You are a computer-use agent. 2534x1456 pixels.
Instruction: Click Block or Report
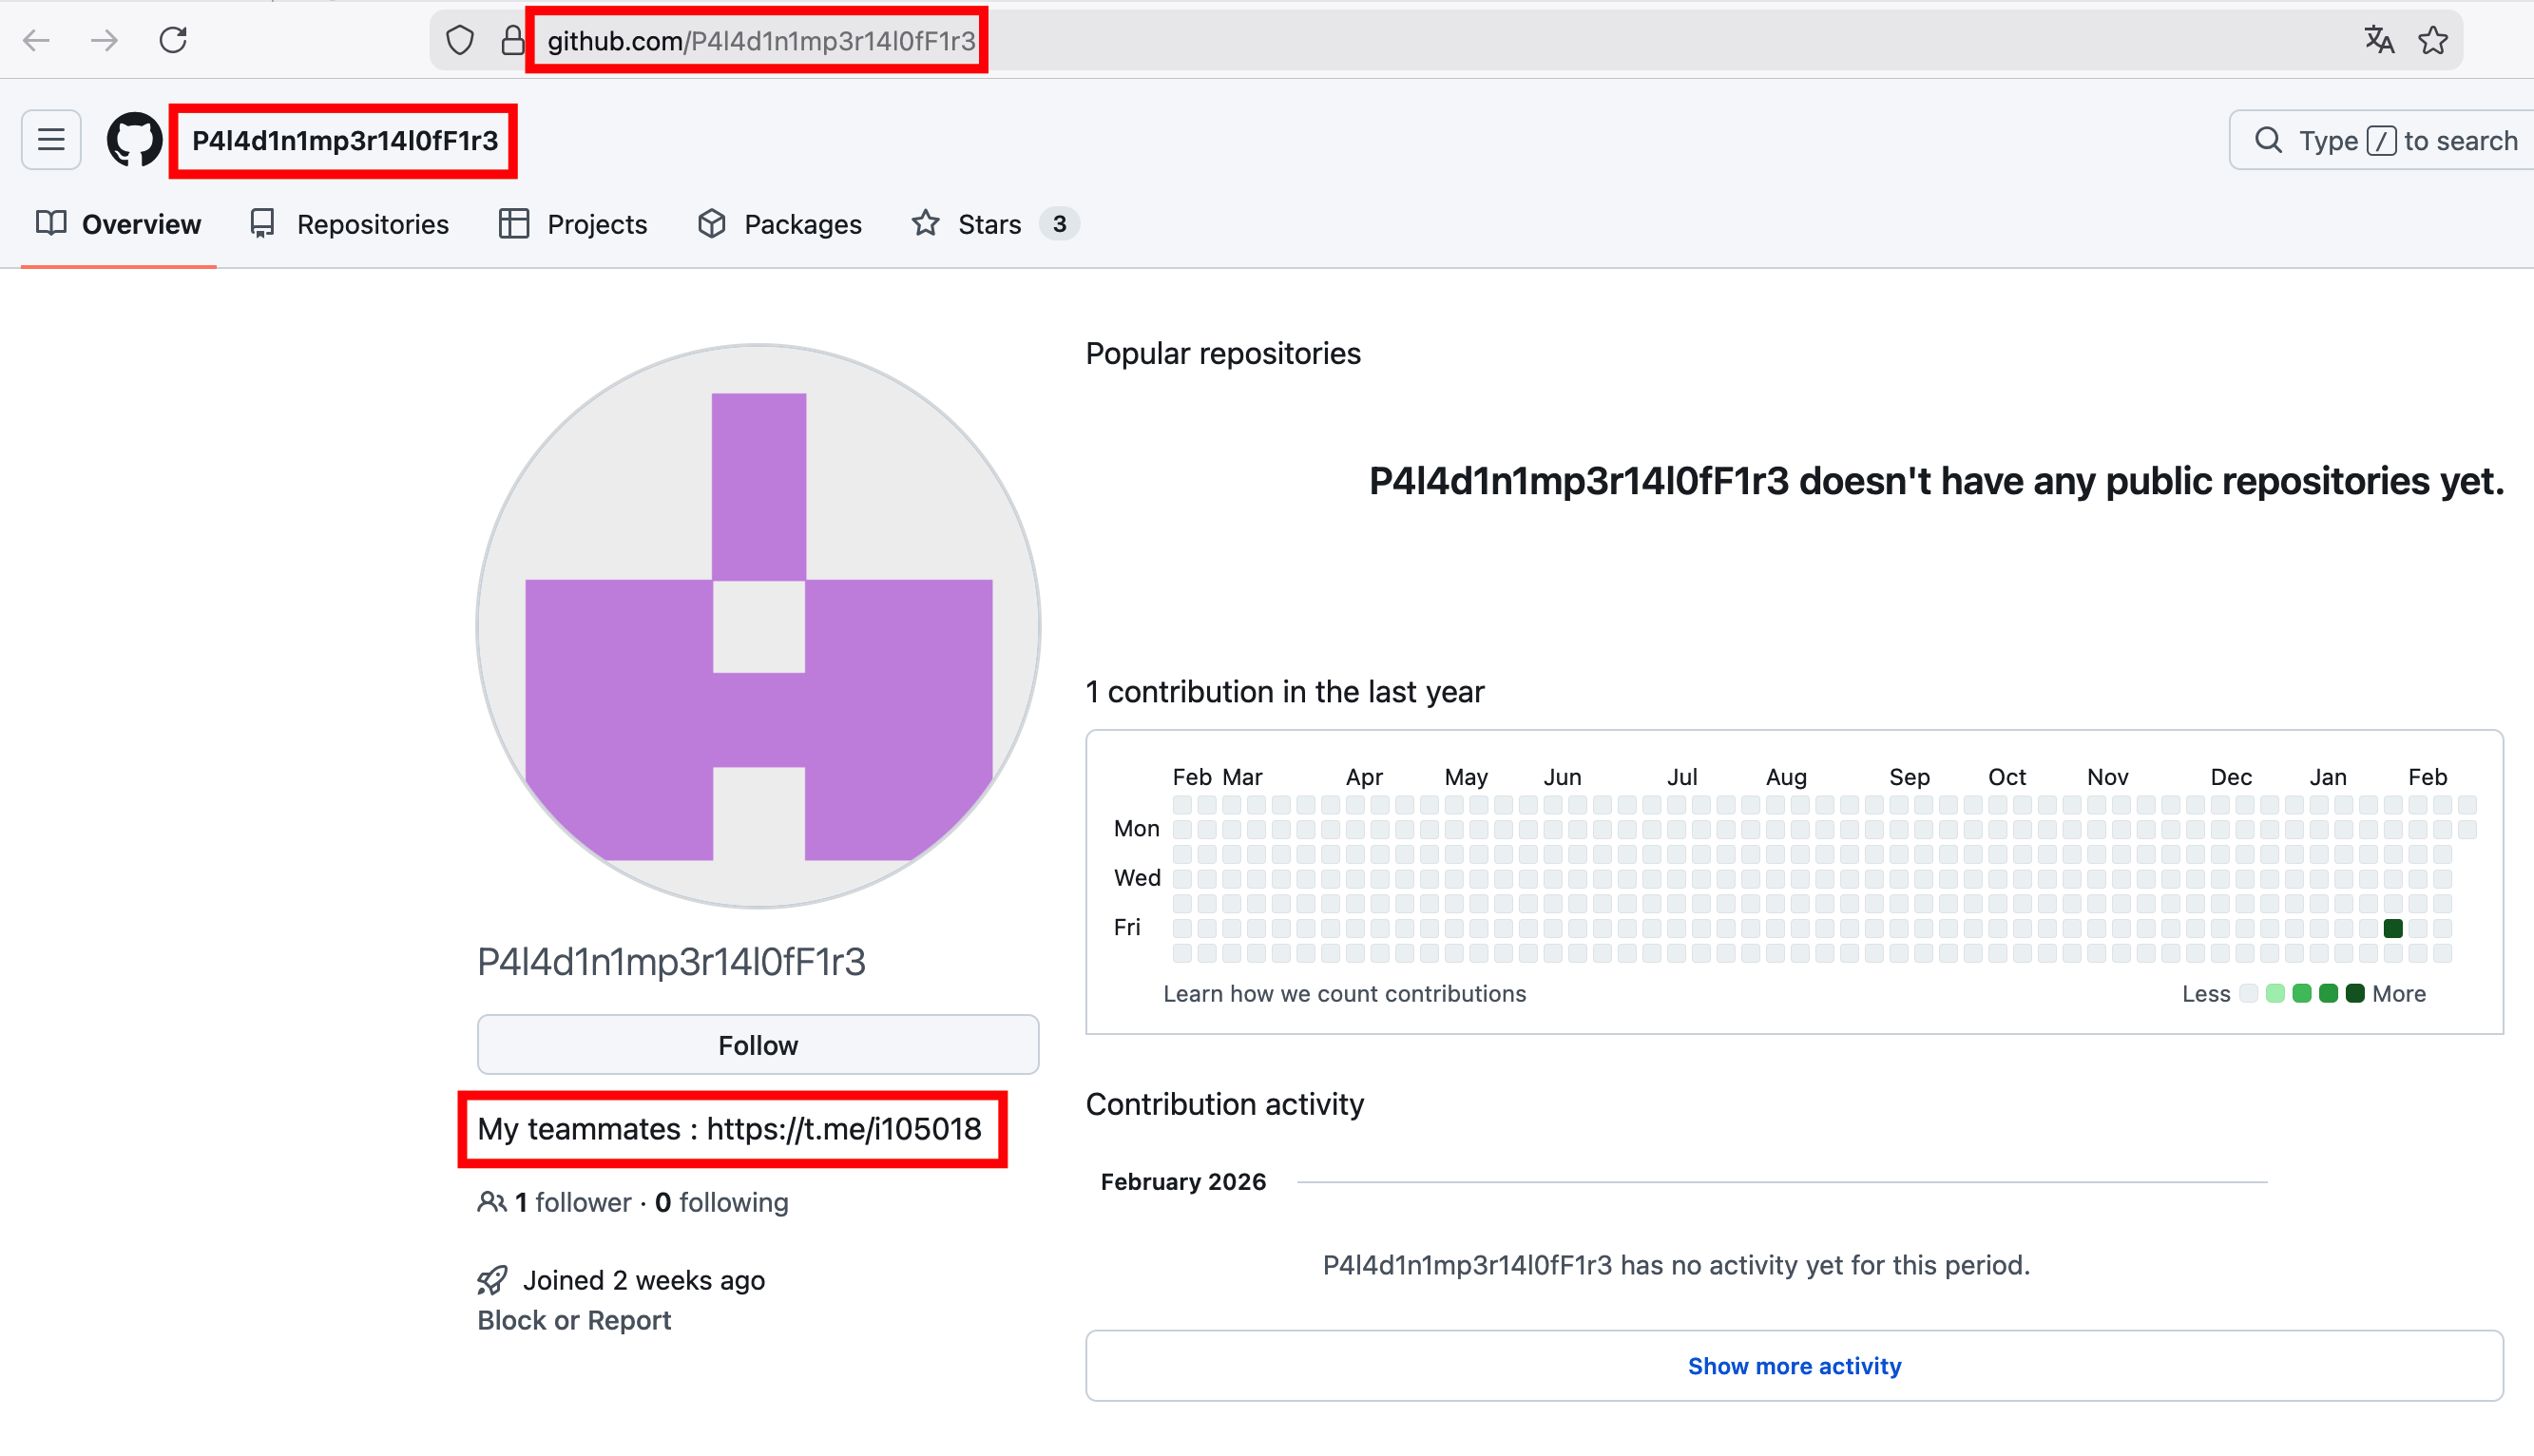(573, 1320)
